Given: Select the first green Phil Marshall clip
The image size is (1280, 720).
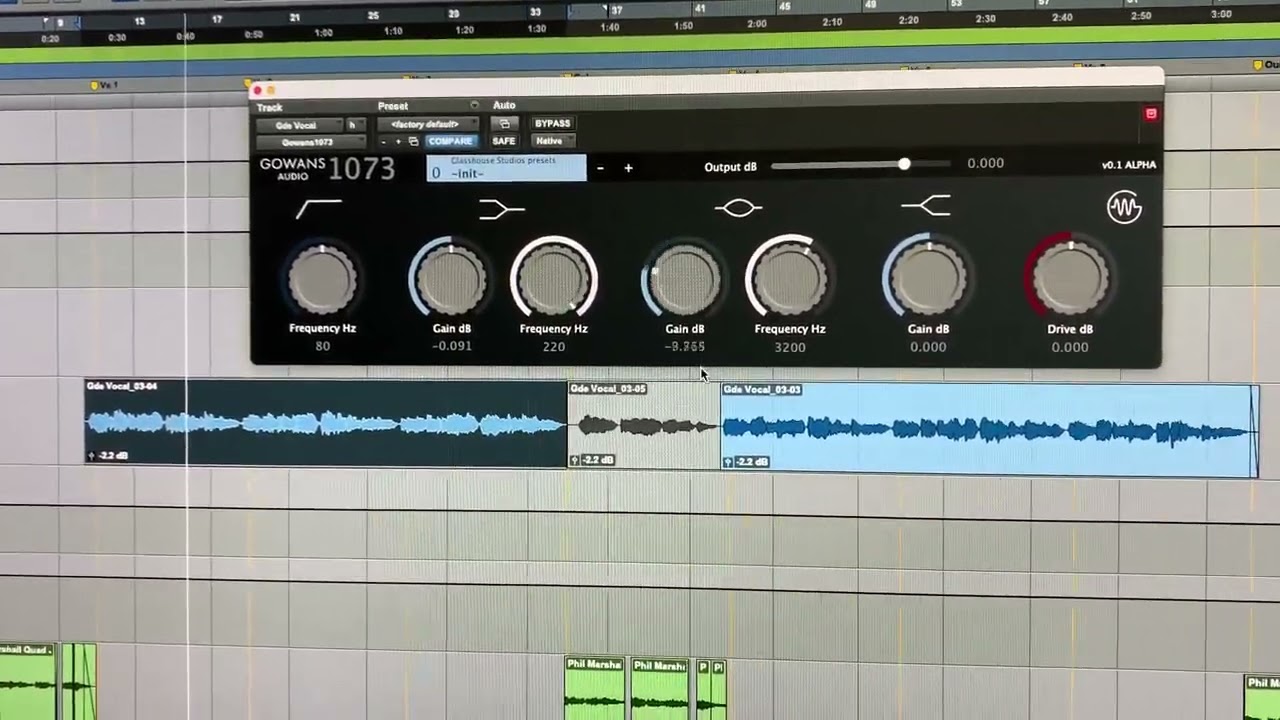Looking at the screenshot, I should coord(594,688).
